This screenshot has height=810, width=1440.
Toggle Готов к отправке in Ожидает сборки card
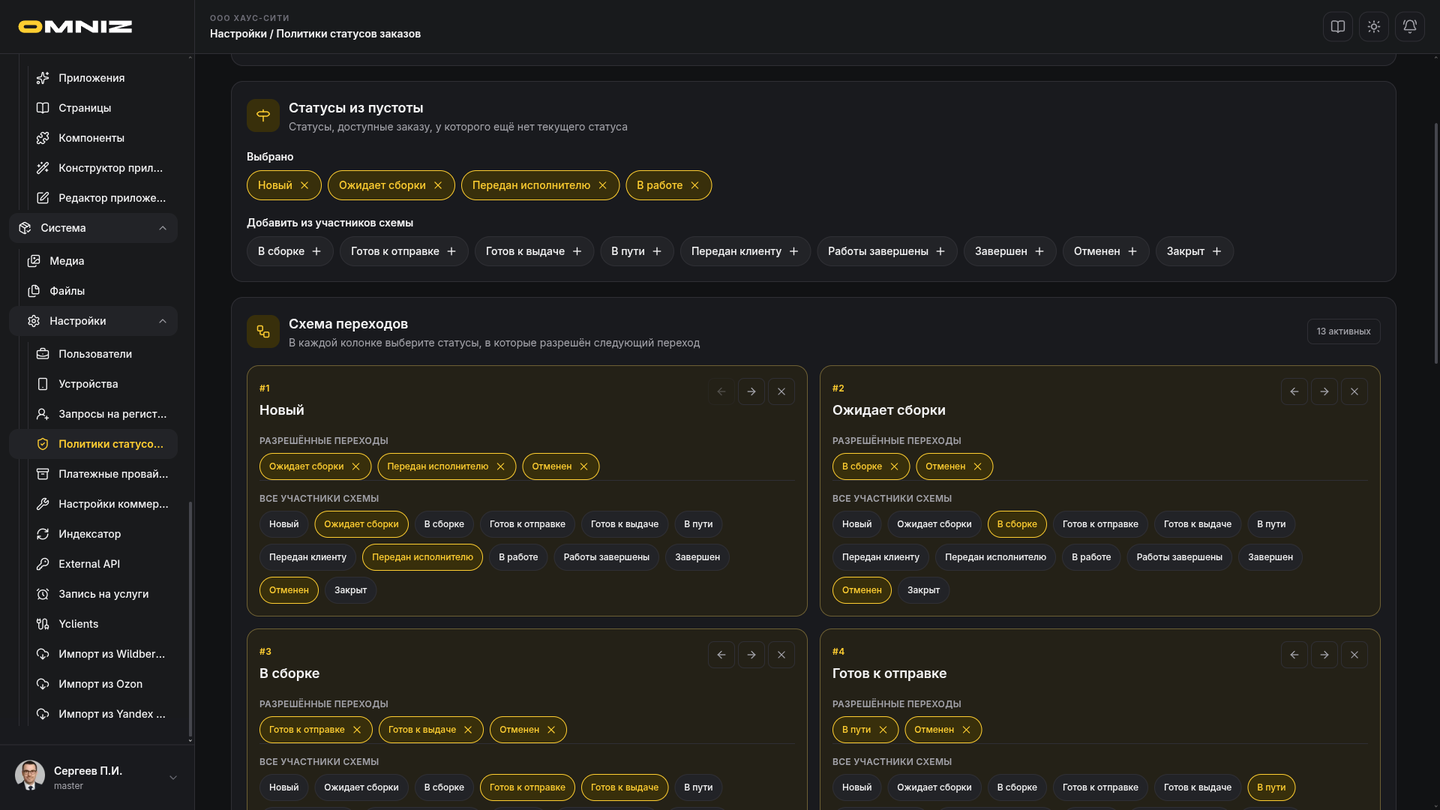coord(1100,524)
